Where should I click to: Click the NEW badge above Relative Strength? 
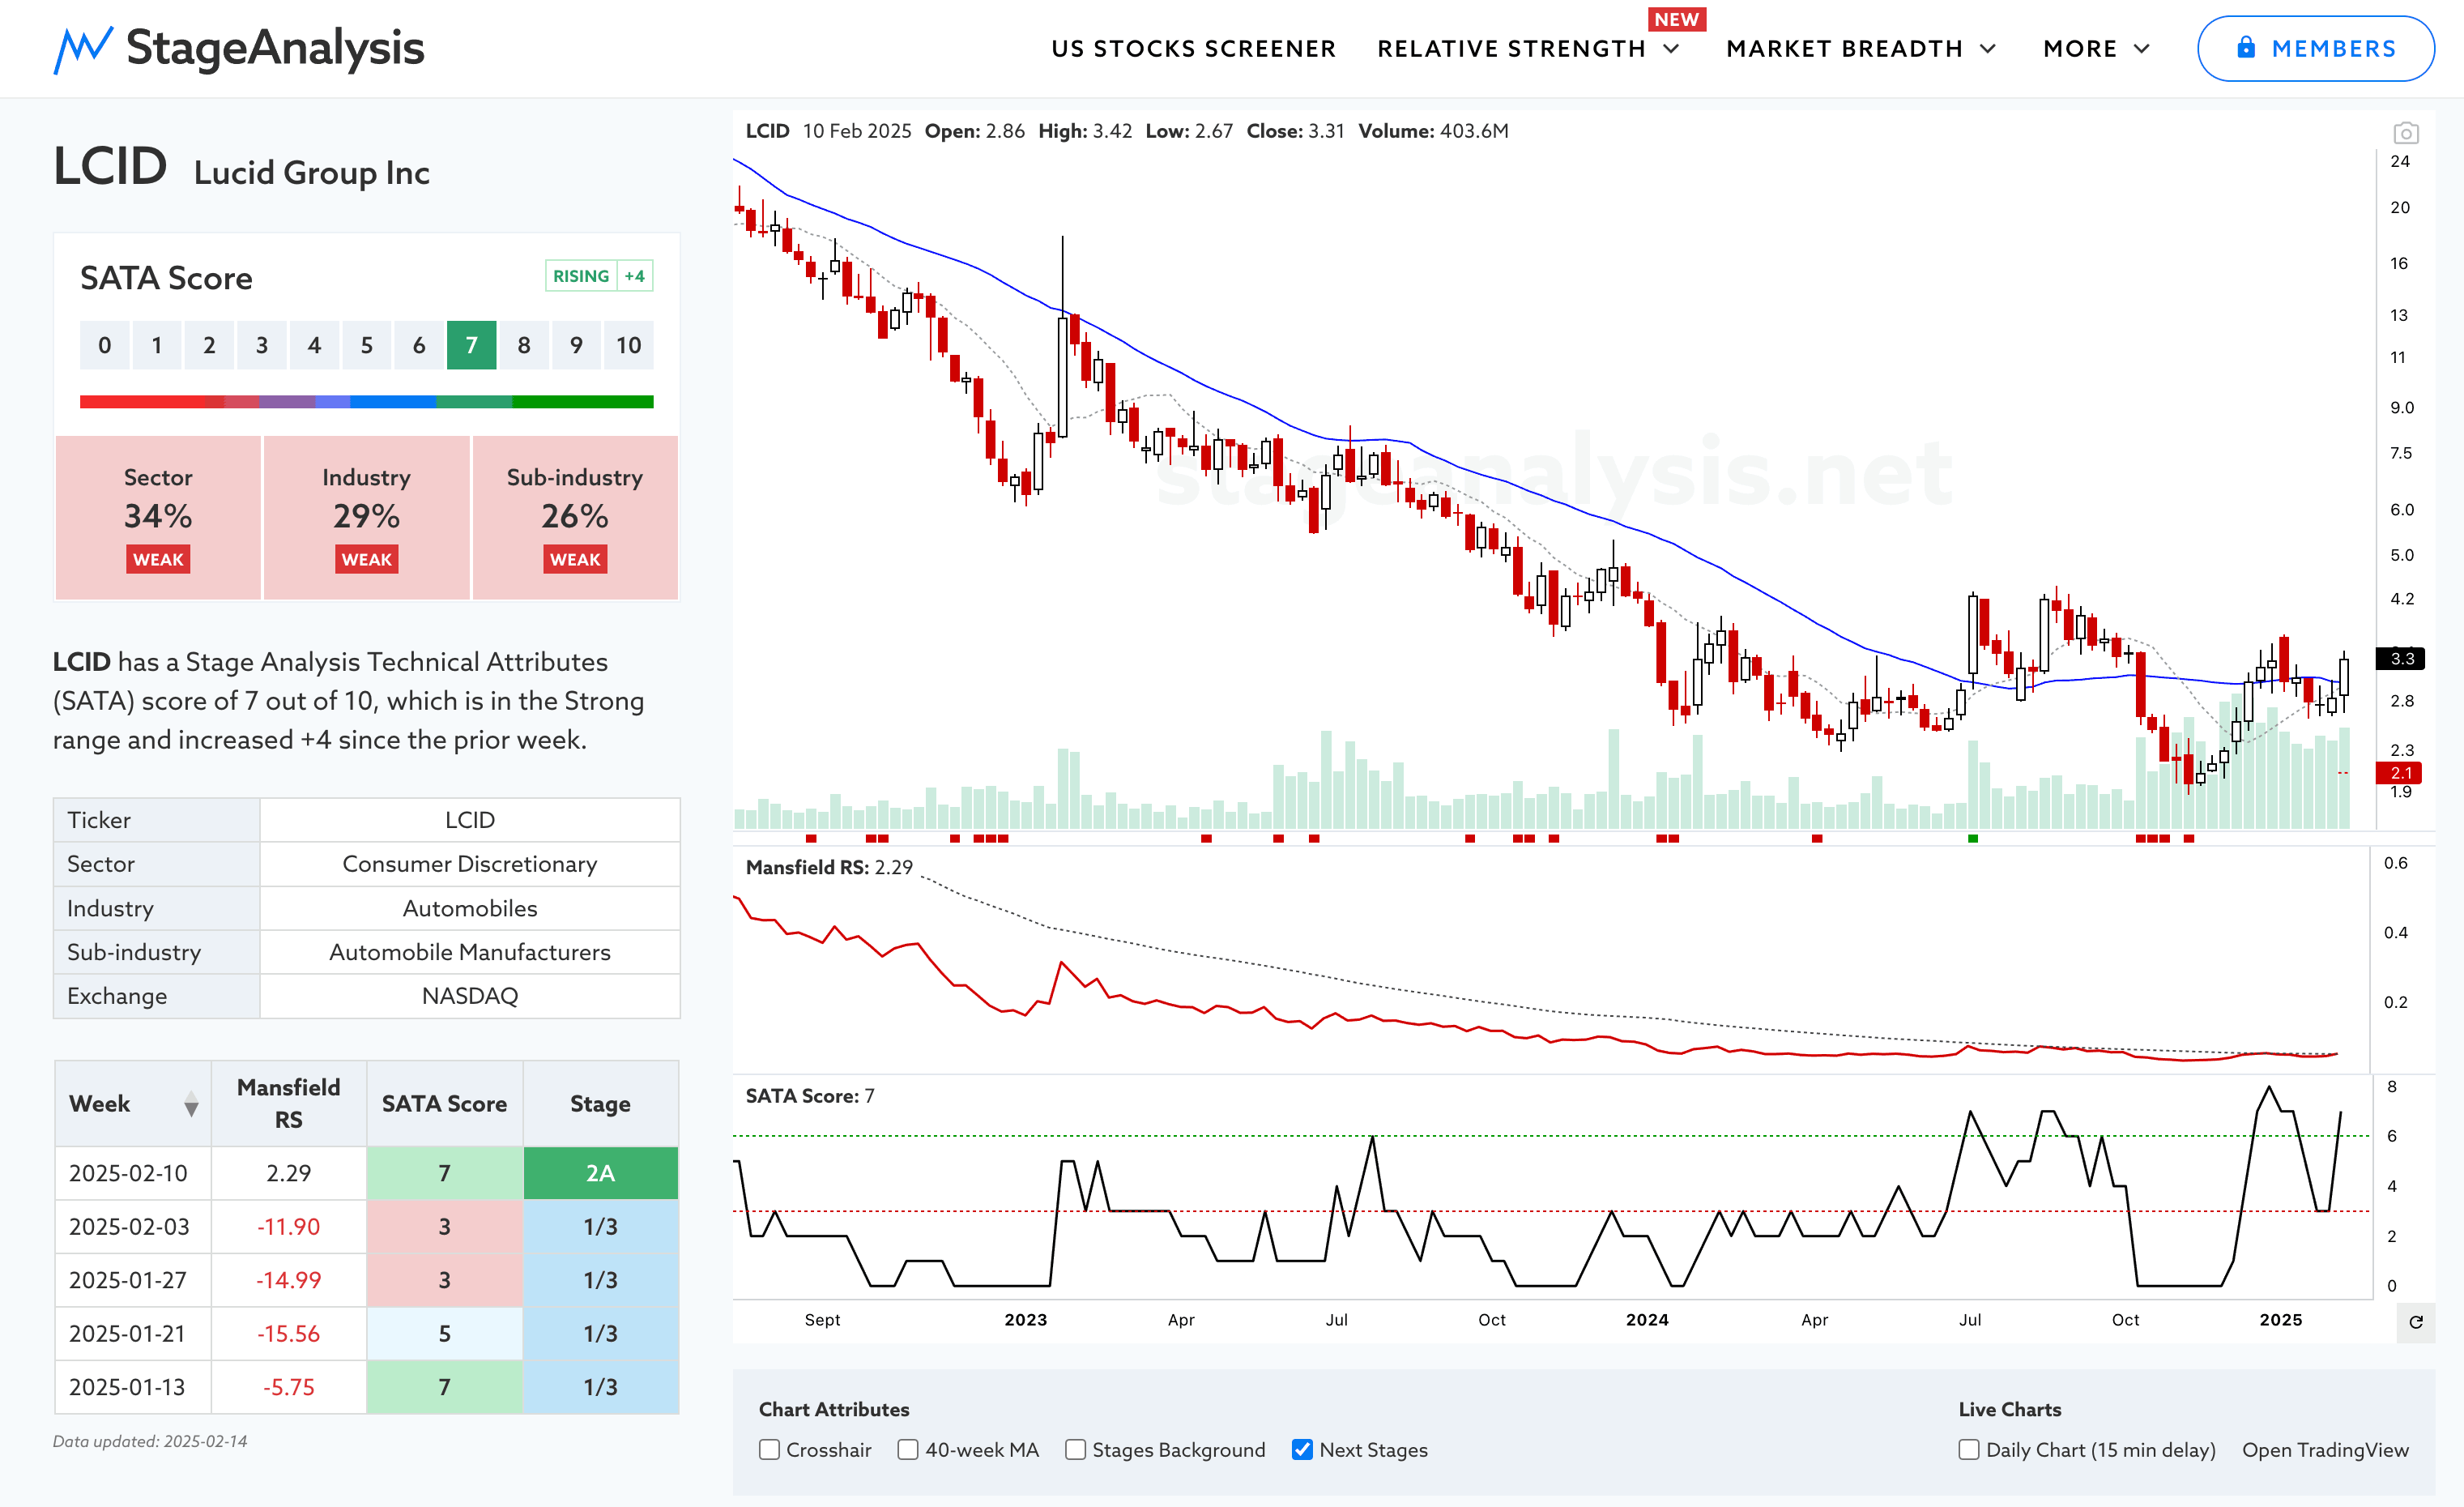tap(1677, 19)
